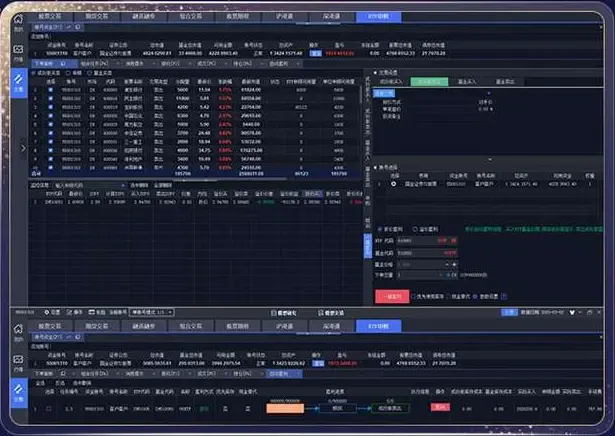Select the green highlighted tab in the trade settings panel

(429, 82)
